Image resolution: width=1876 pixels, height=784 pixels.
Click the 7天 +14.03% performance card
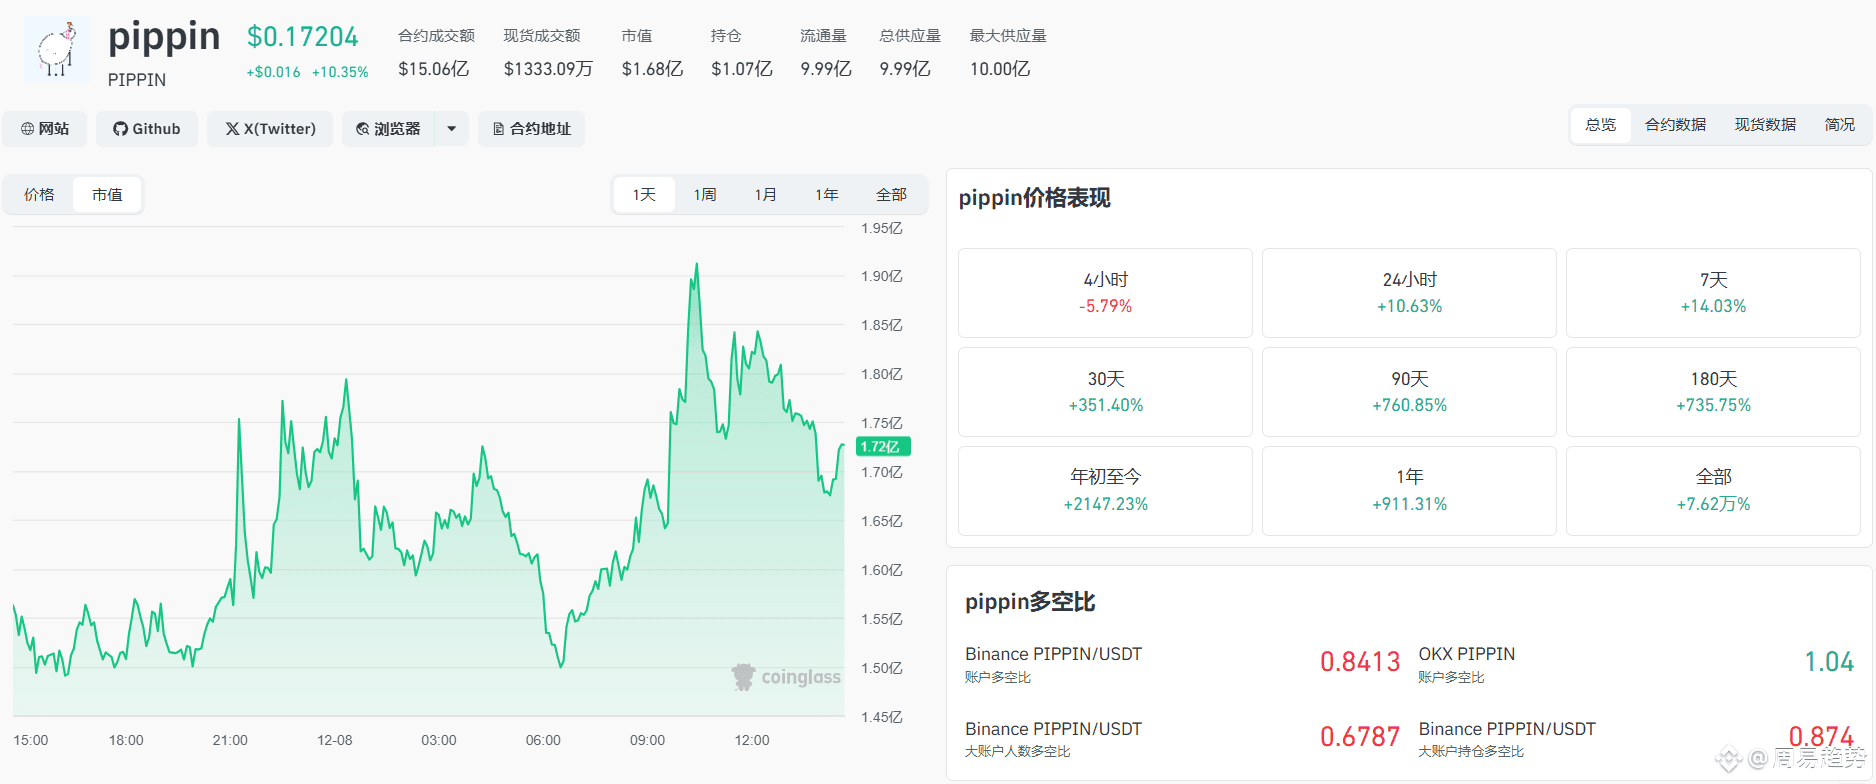click(1713, 293)
